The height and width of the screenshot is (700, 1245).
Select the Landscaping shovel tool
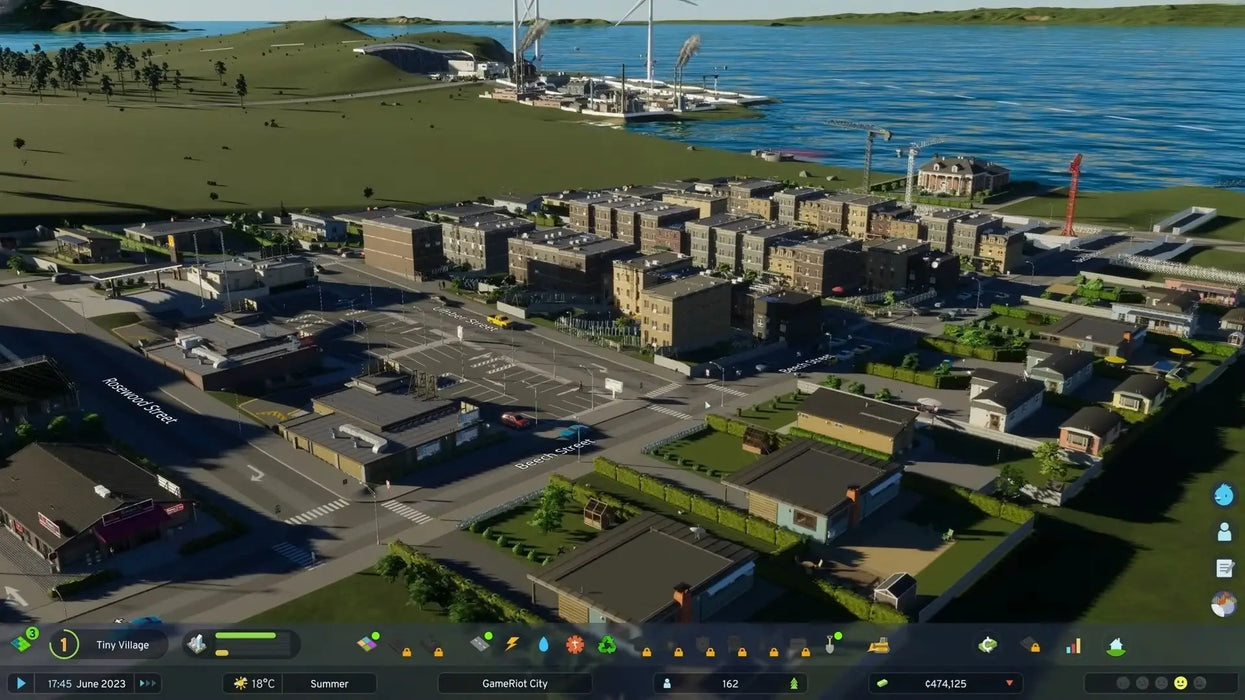[830, 645]
